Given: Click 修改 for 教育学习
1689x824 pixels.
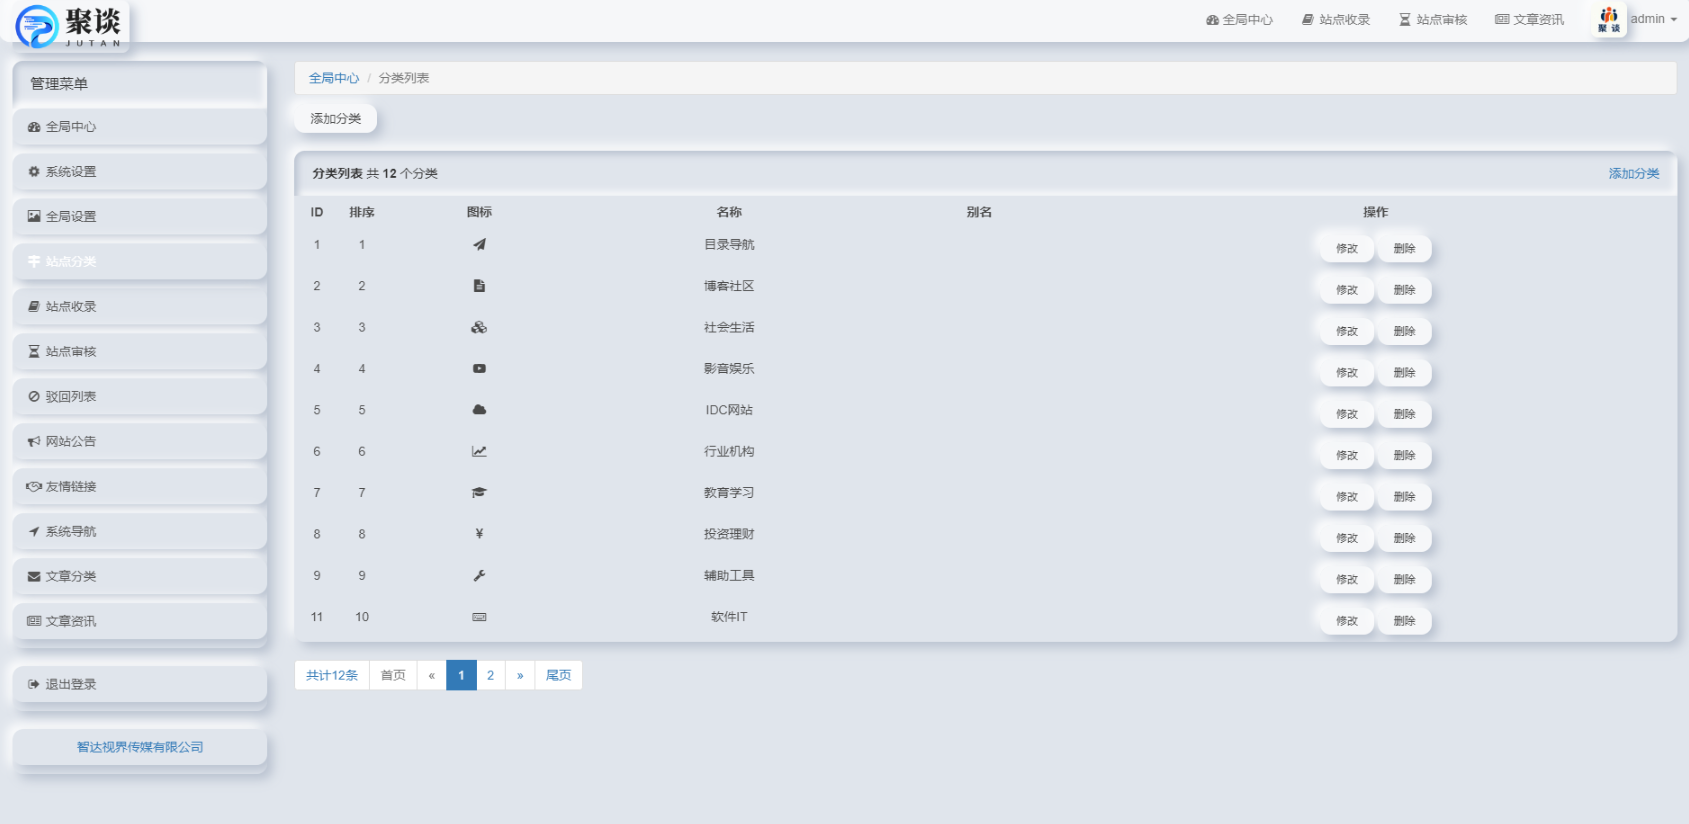Looking at the screenshot, I should tap(1347, 497).
